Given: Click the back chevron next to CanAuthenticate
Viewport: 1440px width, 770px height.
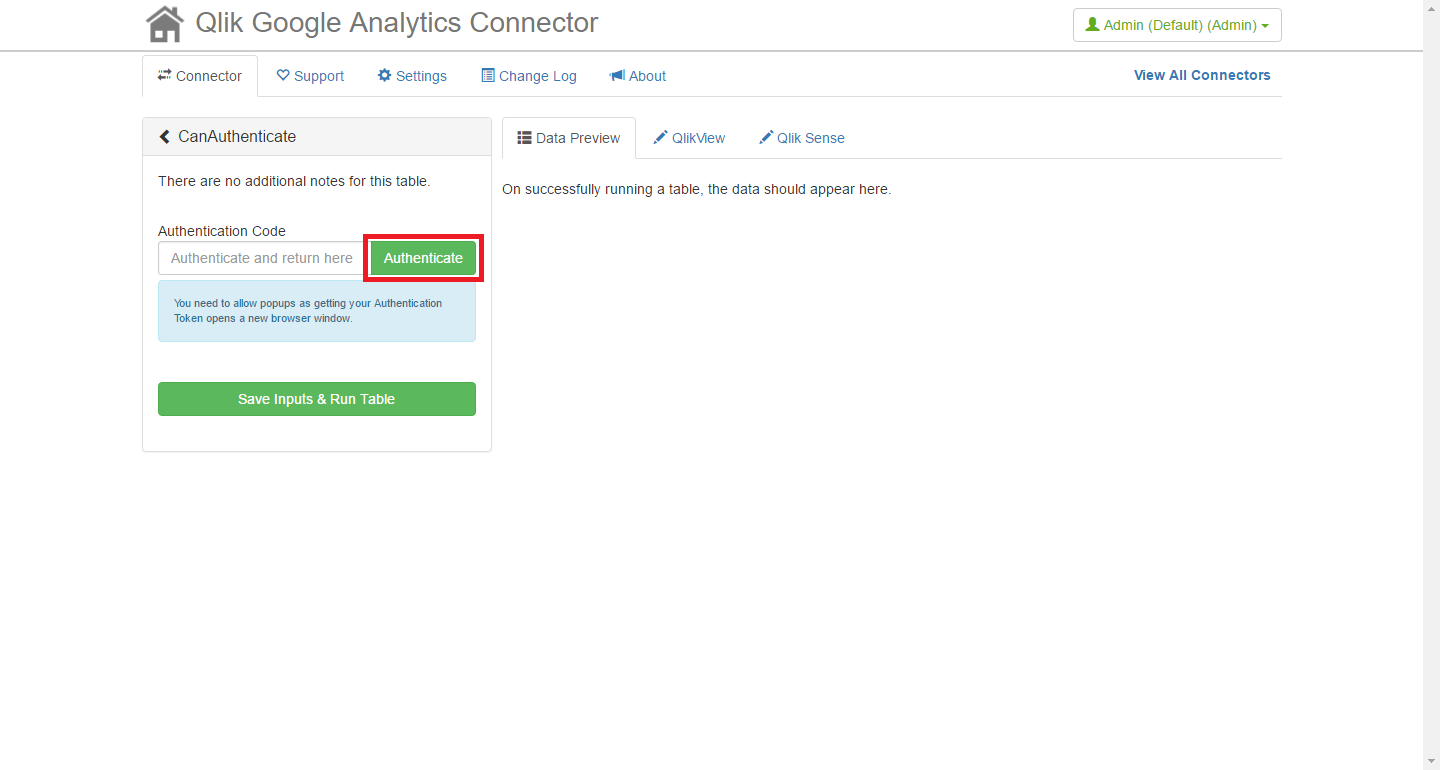Looking at the screenshot, I should pyautogui.click(x=165, y=137).
